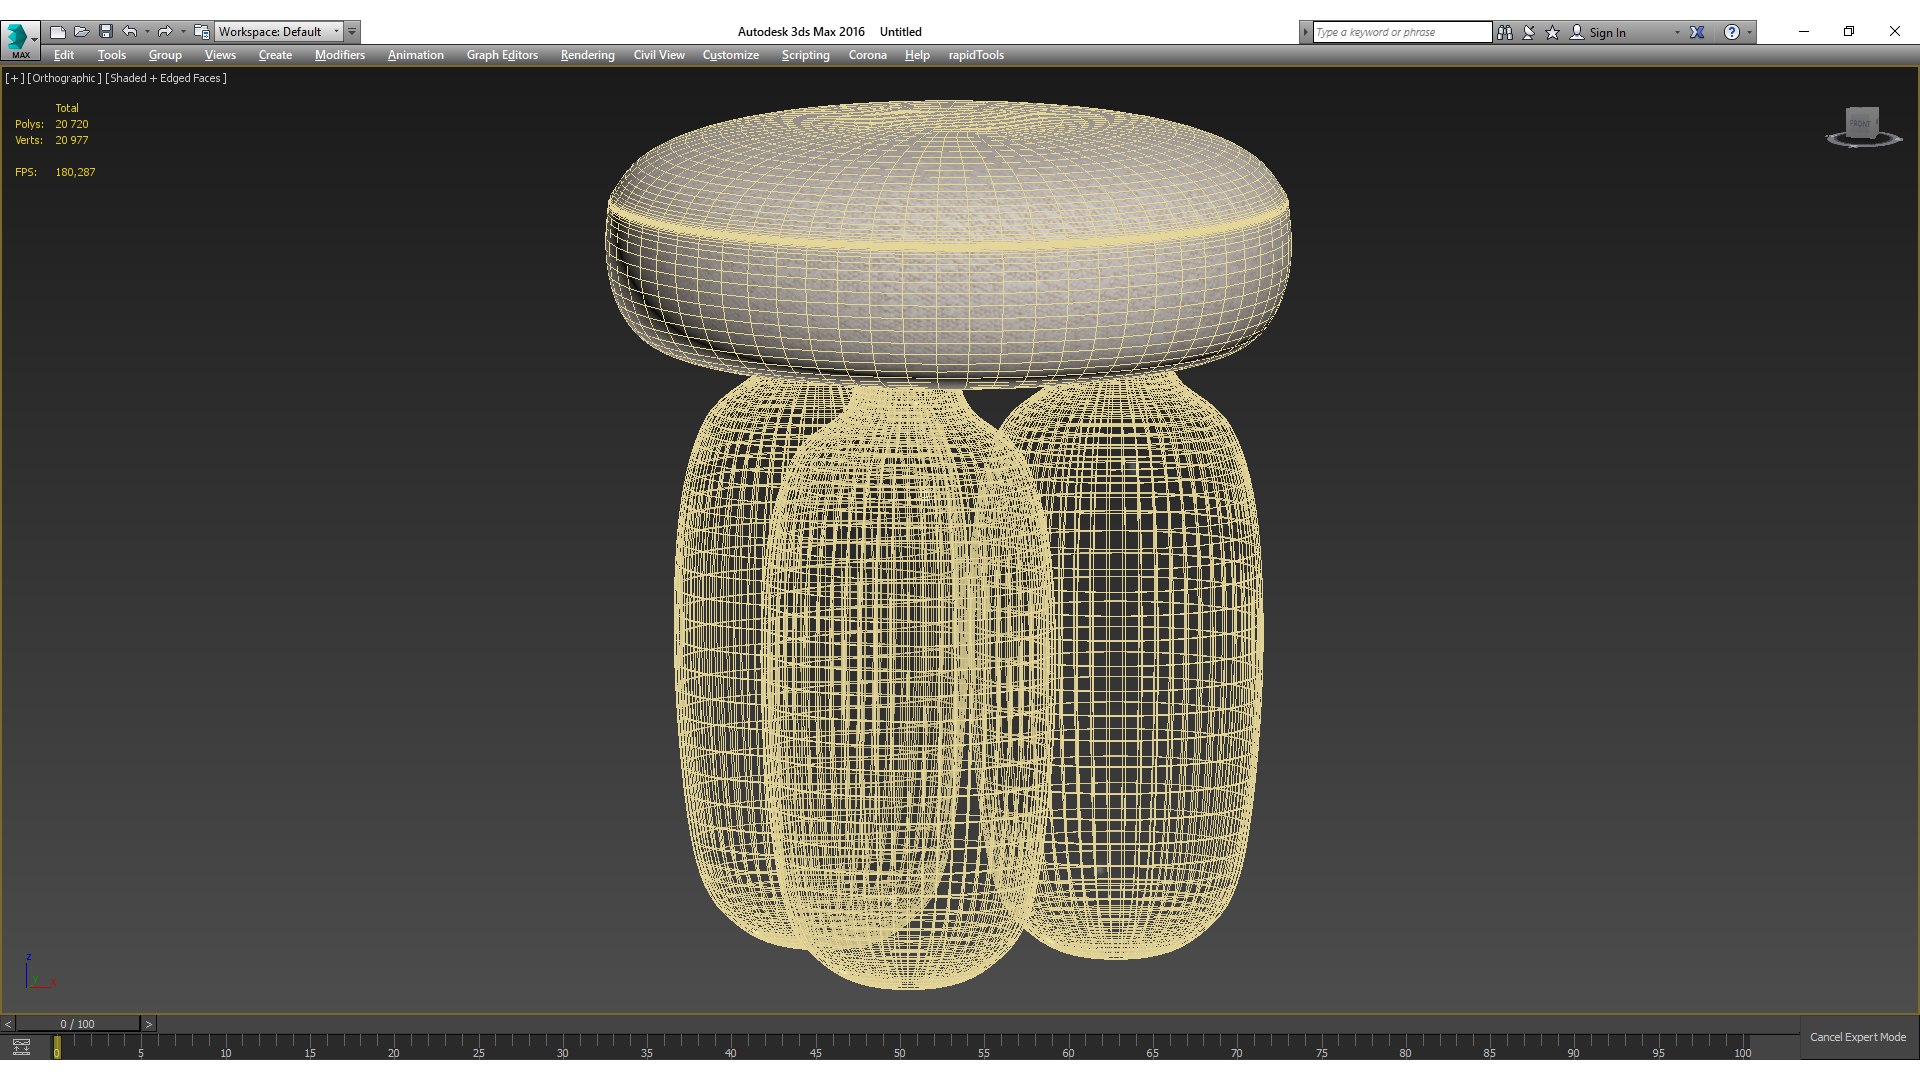
Task: Open the Create menu
Action: coord(275,55)
